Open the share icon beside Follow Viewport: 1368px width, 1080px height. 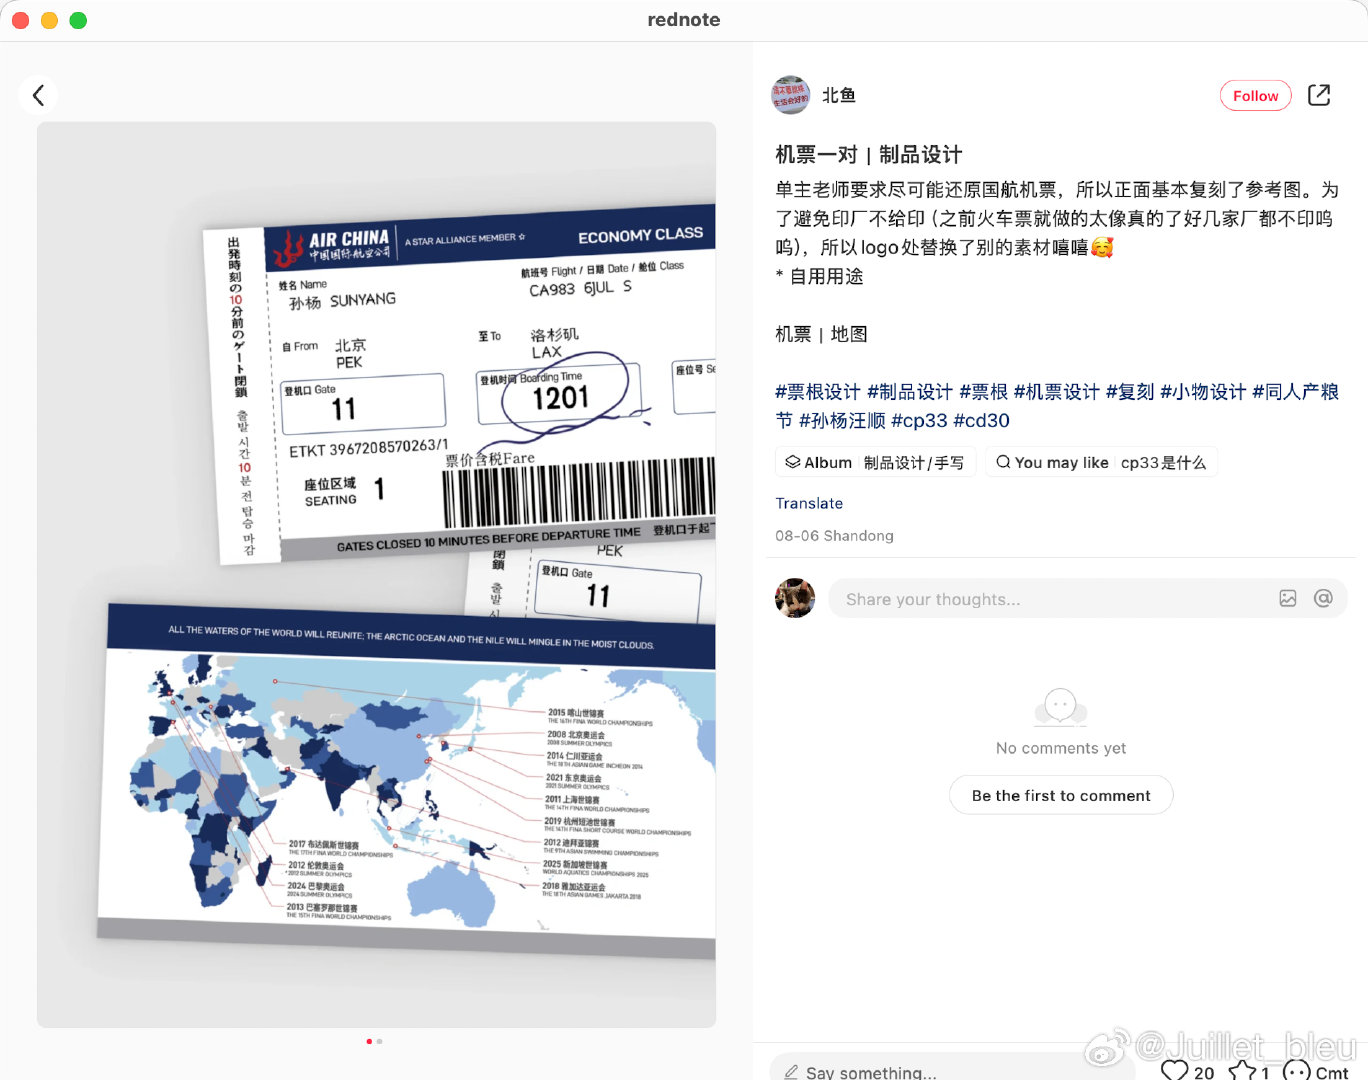tap(1319, 95)
